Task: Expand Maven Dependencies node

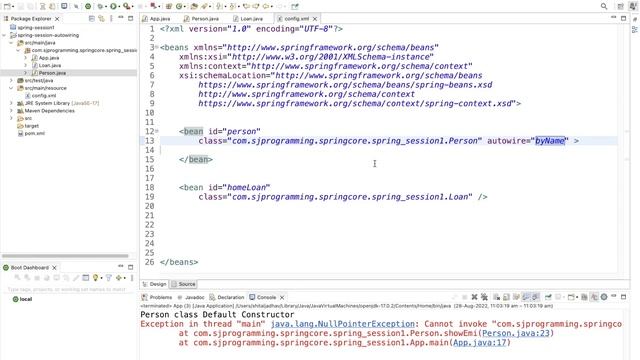Action: pos(11,111)
